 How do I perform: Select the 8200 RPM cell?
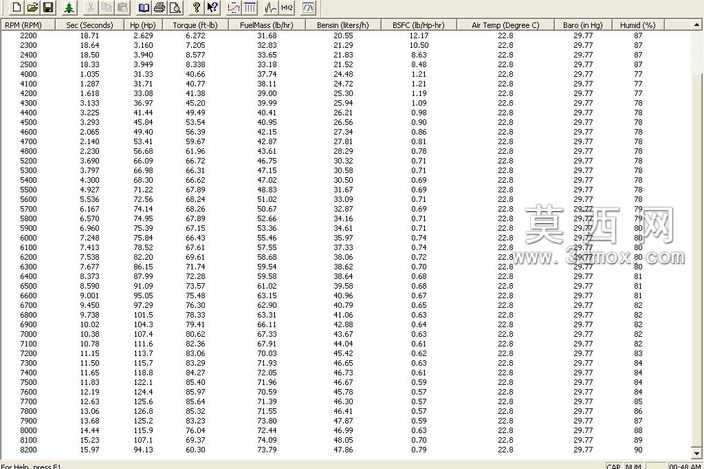pos(28,450)
